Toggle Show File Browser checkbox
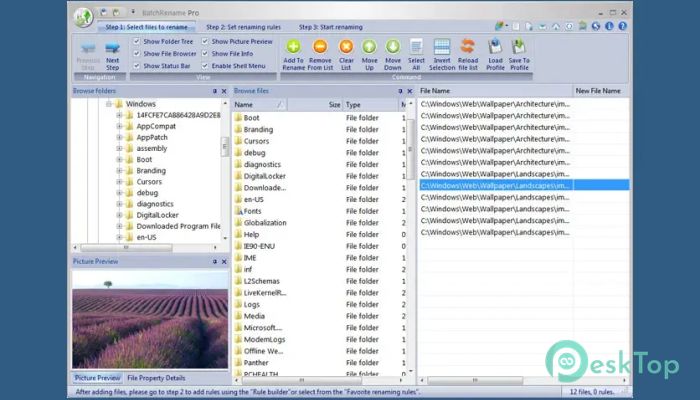This screenshot has width=700, height=400. [x=137, y=54]
